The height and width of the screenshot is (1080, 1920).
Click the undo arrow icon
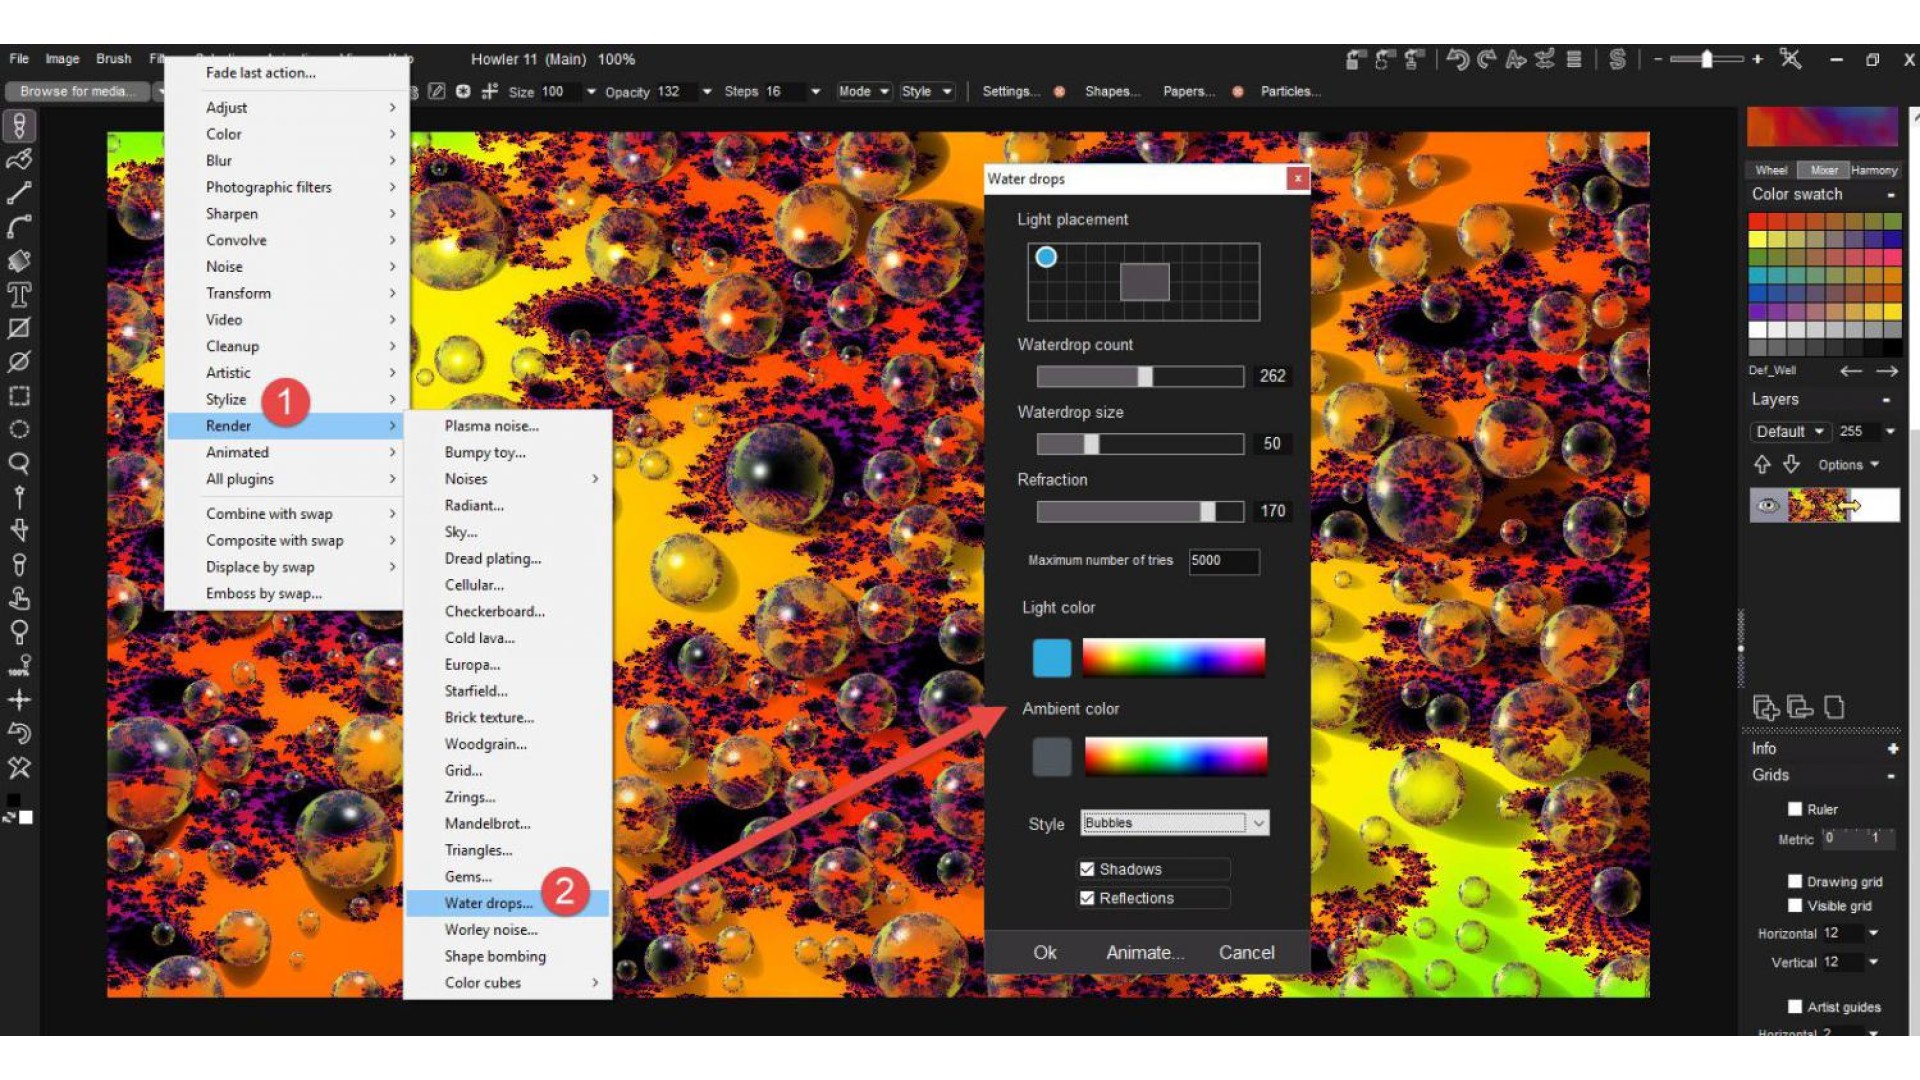tap(1457, 60)
